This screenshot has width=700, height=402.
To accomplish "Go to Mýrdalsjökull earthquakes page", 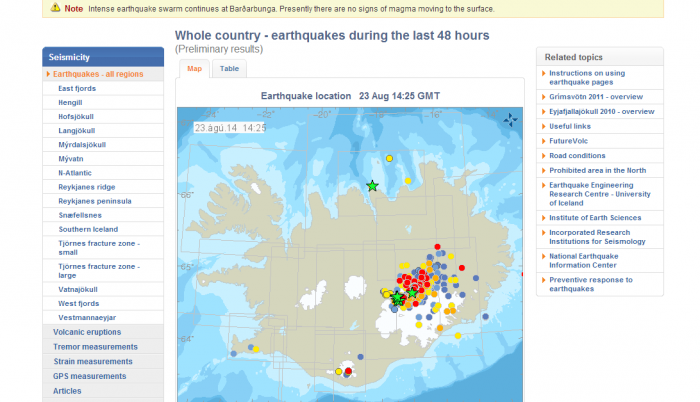I will click(82, 144).
